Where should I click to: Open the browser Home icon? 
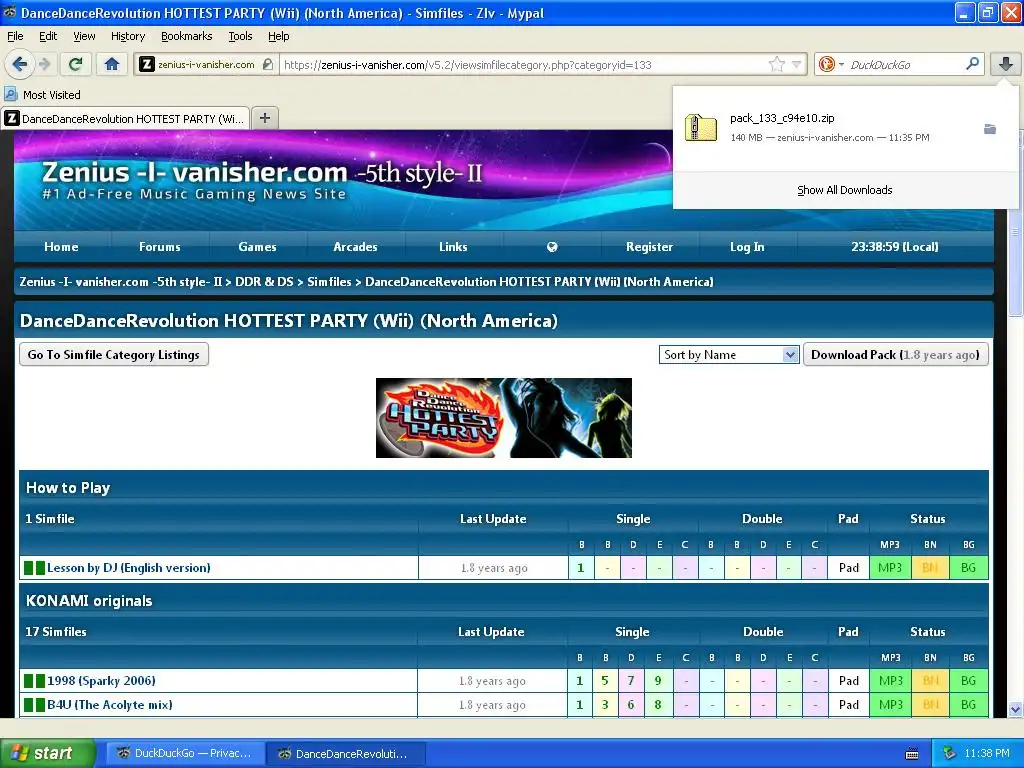click(112, 64)
